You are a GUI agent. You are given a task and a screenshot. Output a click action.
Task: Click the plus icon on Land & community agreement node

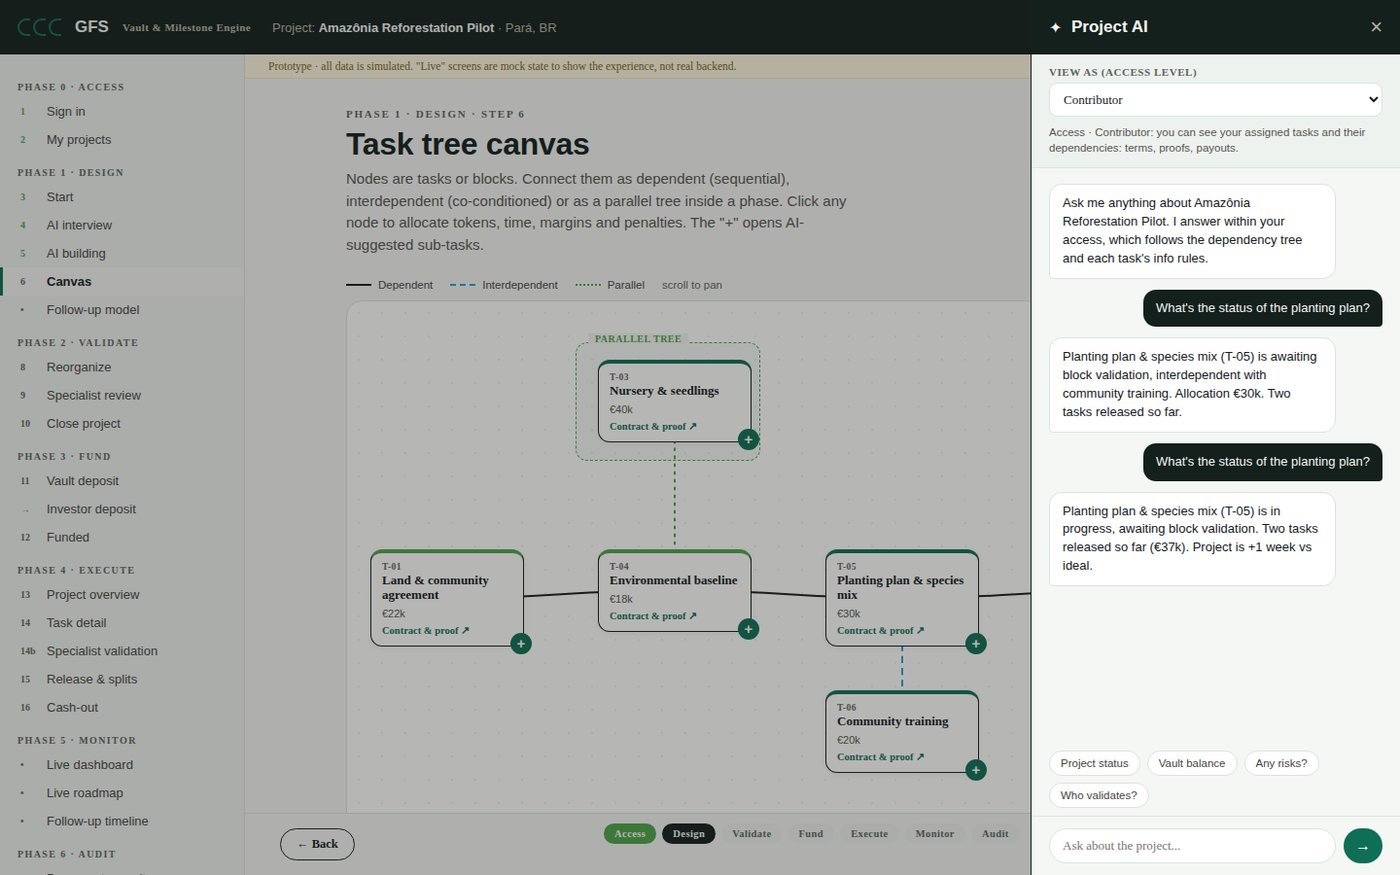click(x=520, y=643)
